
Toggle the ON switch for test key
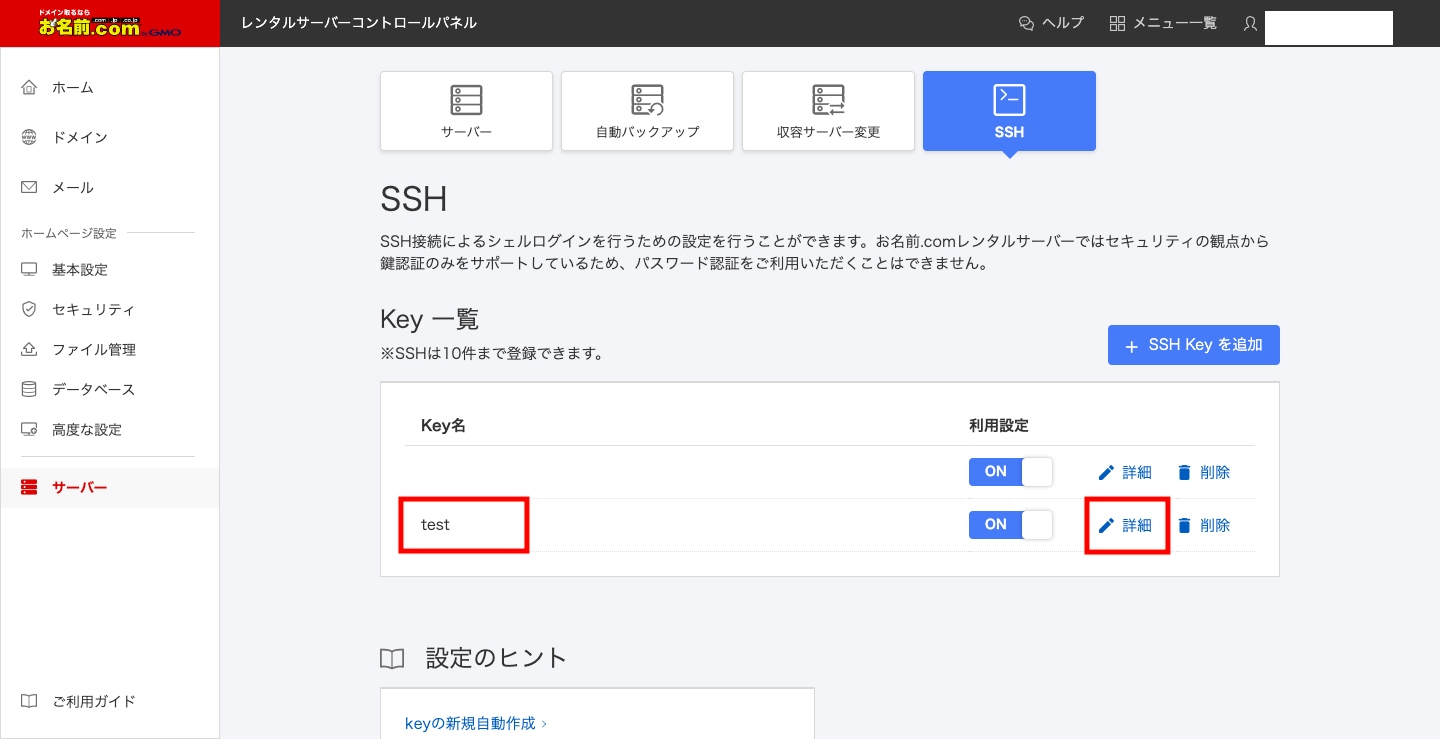click(x=1010, y=525)
